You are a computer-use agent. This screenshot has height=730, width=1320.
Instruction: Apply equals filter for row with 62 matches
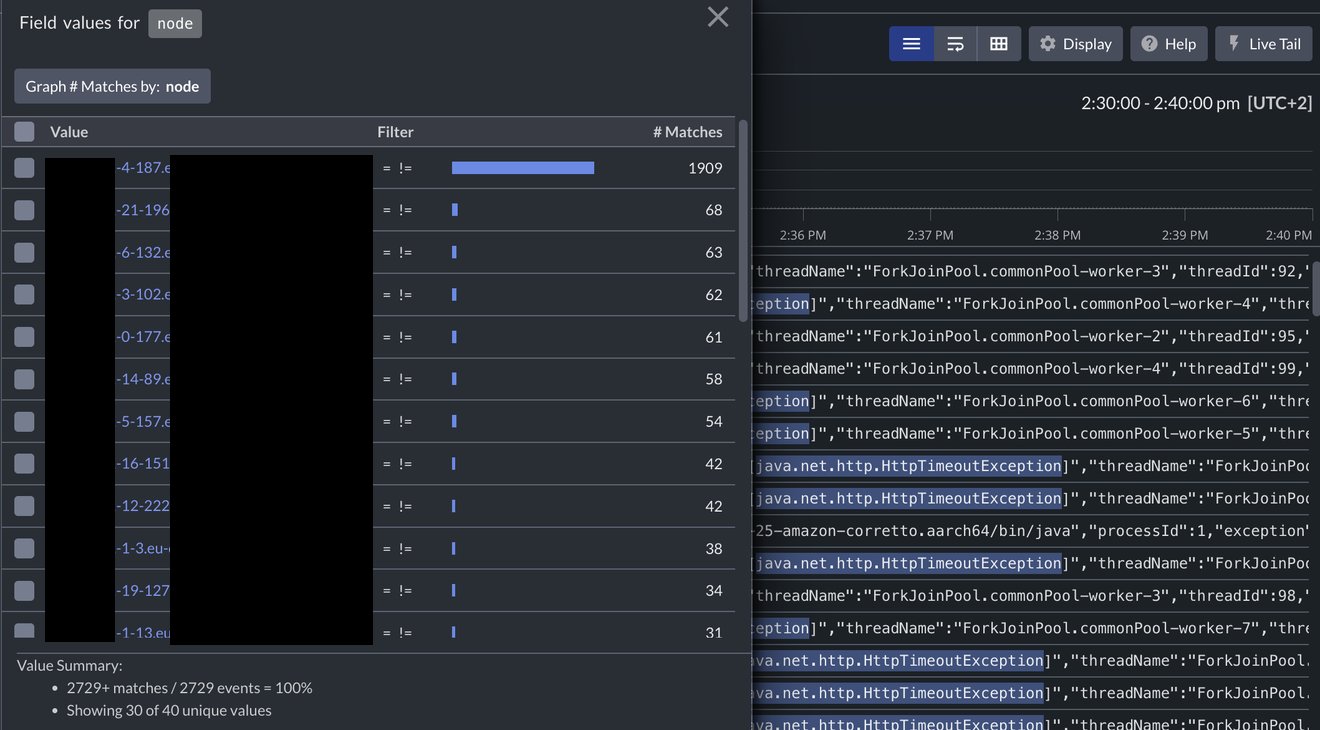coord(387,294)
